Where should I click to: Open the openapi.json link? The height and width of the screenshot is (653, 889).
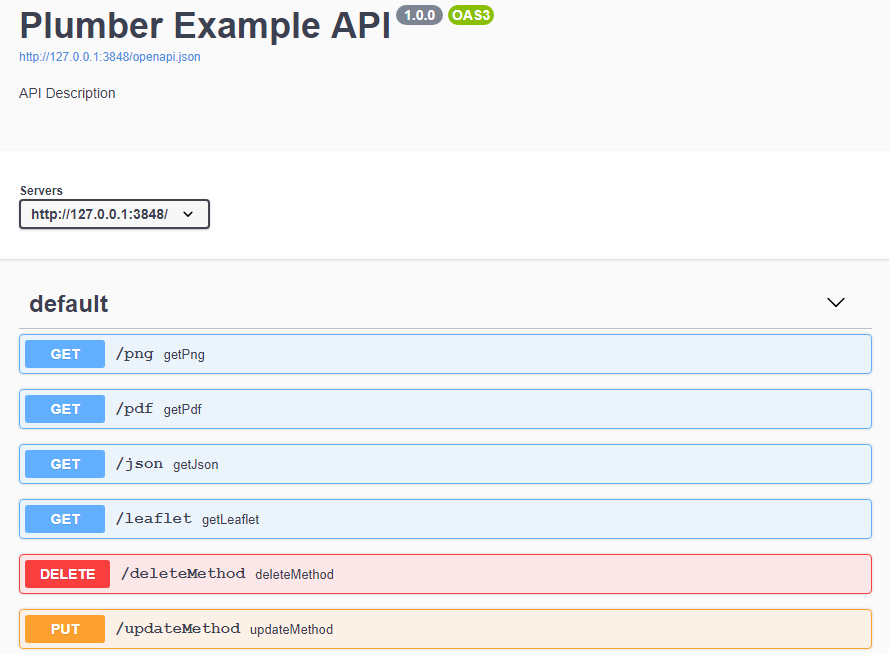(109, 57)
